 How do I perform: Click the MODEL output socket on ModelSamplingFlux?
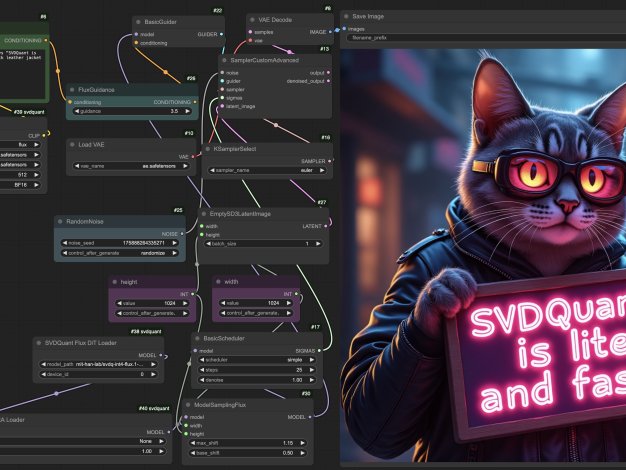pos(310,417)
